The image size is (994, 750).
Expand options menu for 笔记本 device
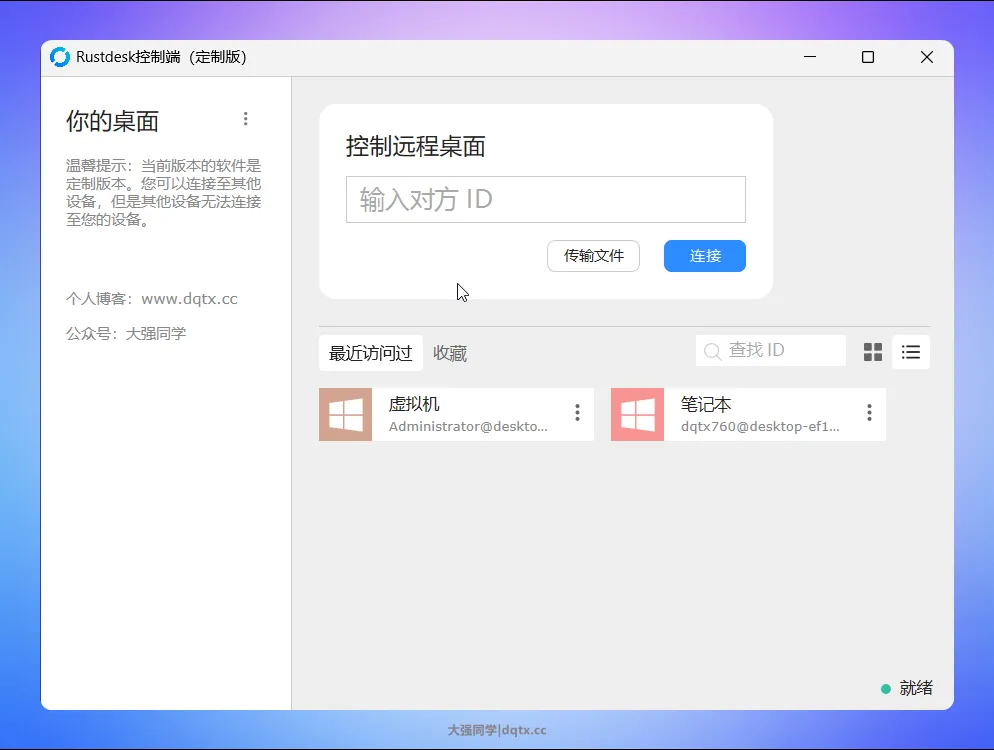pos(869,413)
